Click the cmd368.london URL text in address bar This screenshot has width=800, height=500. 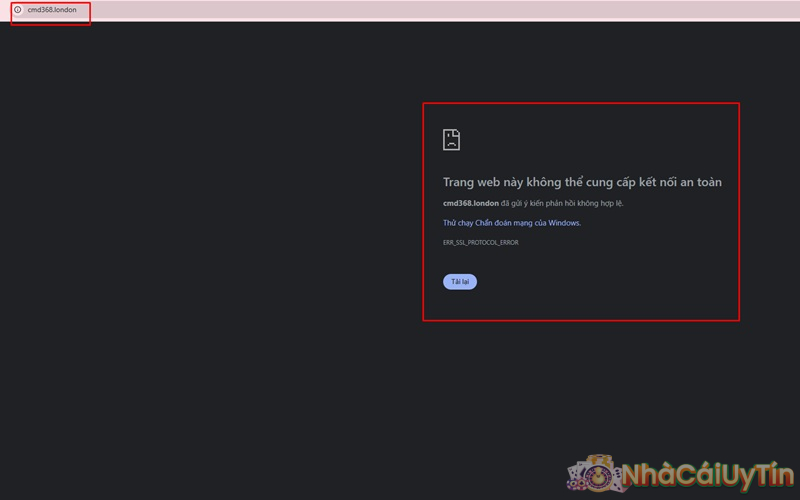coord(51,10)
